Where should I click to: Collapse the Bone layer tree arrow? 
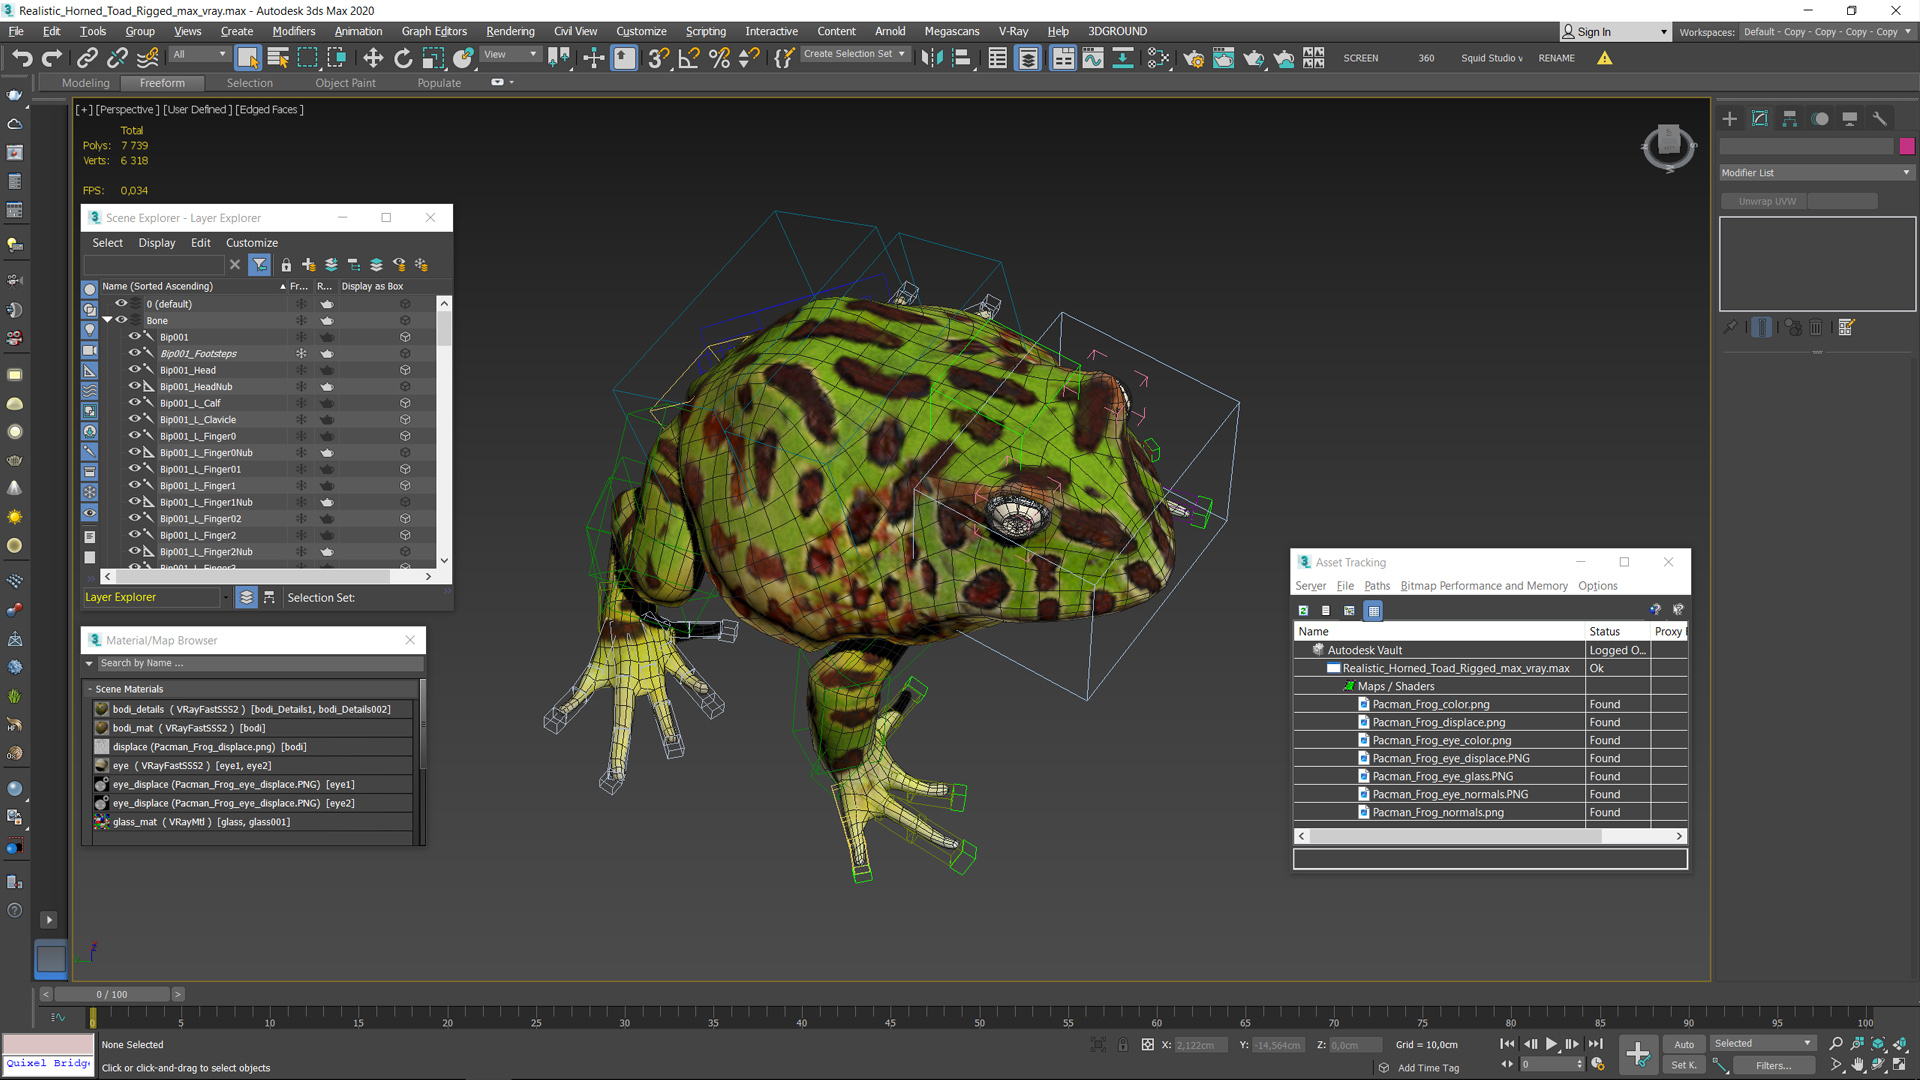[107, 320]
